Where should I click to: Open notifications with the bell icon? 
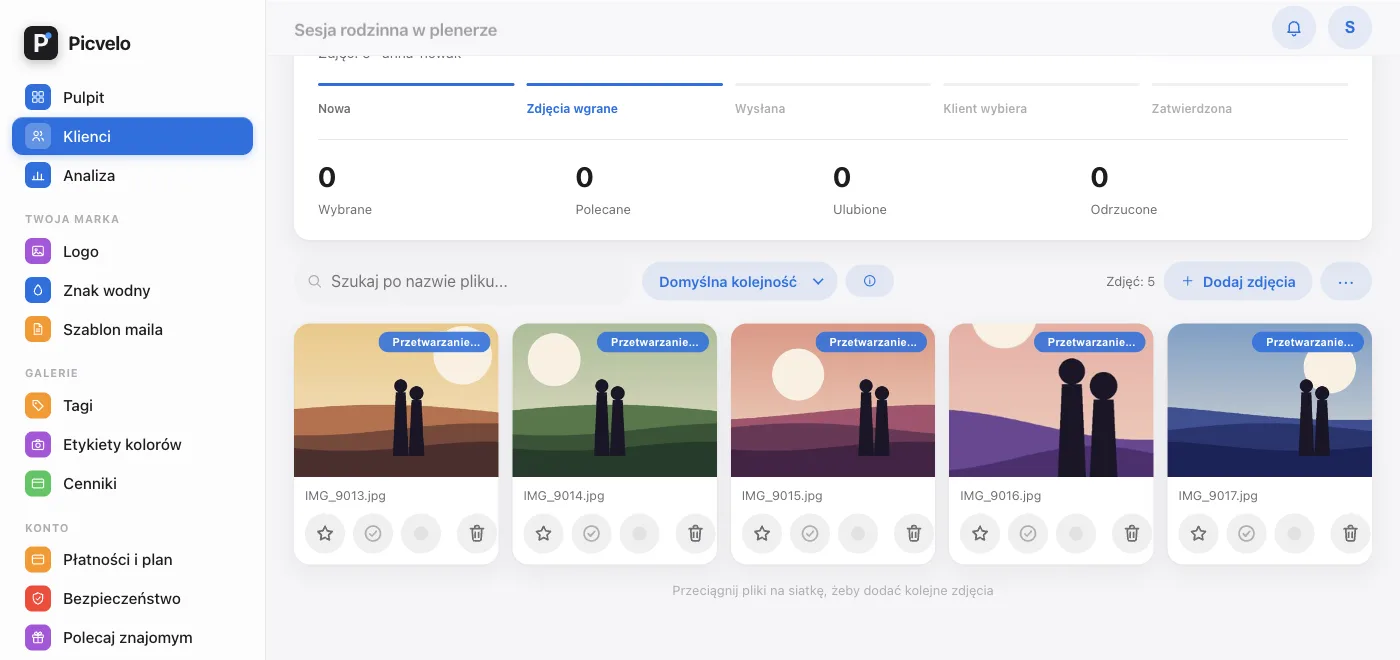[1294, 28]
